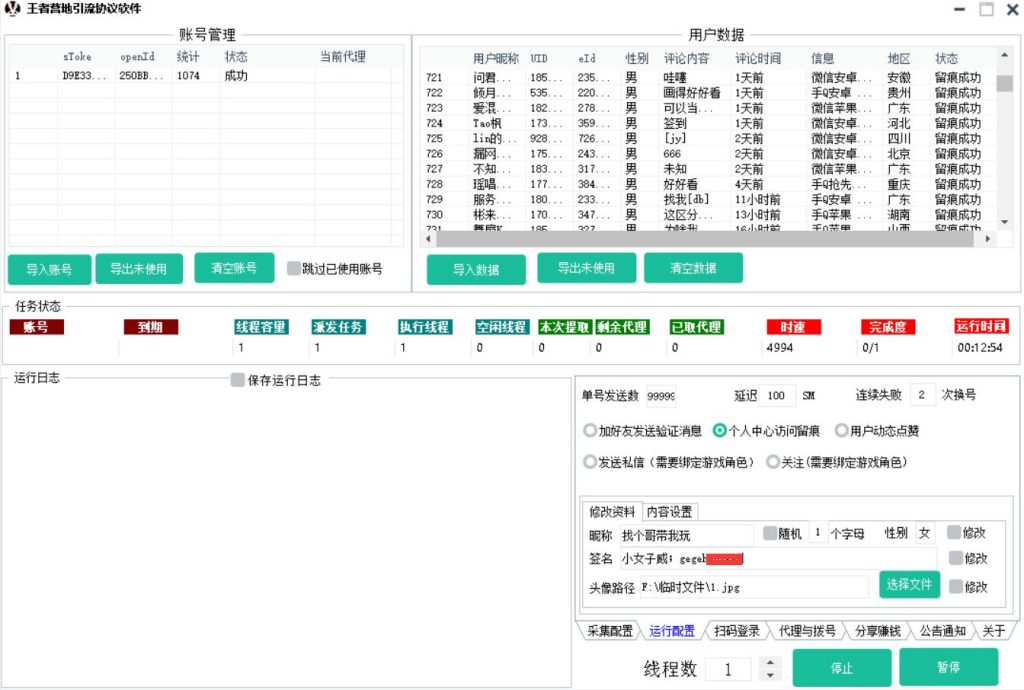The width and height of the screenshot is (1024, 690).
Task: Click user data table scroll-right arrow
Action: (990, 239)
